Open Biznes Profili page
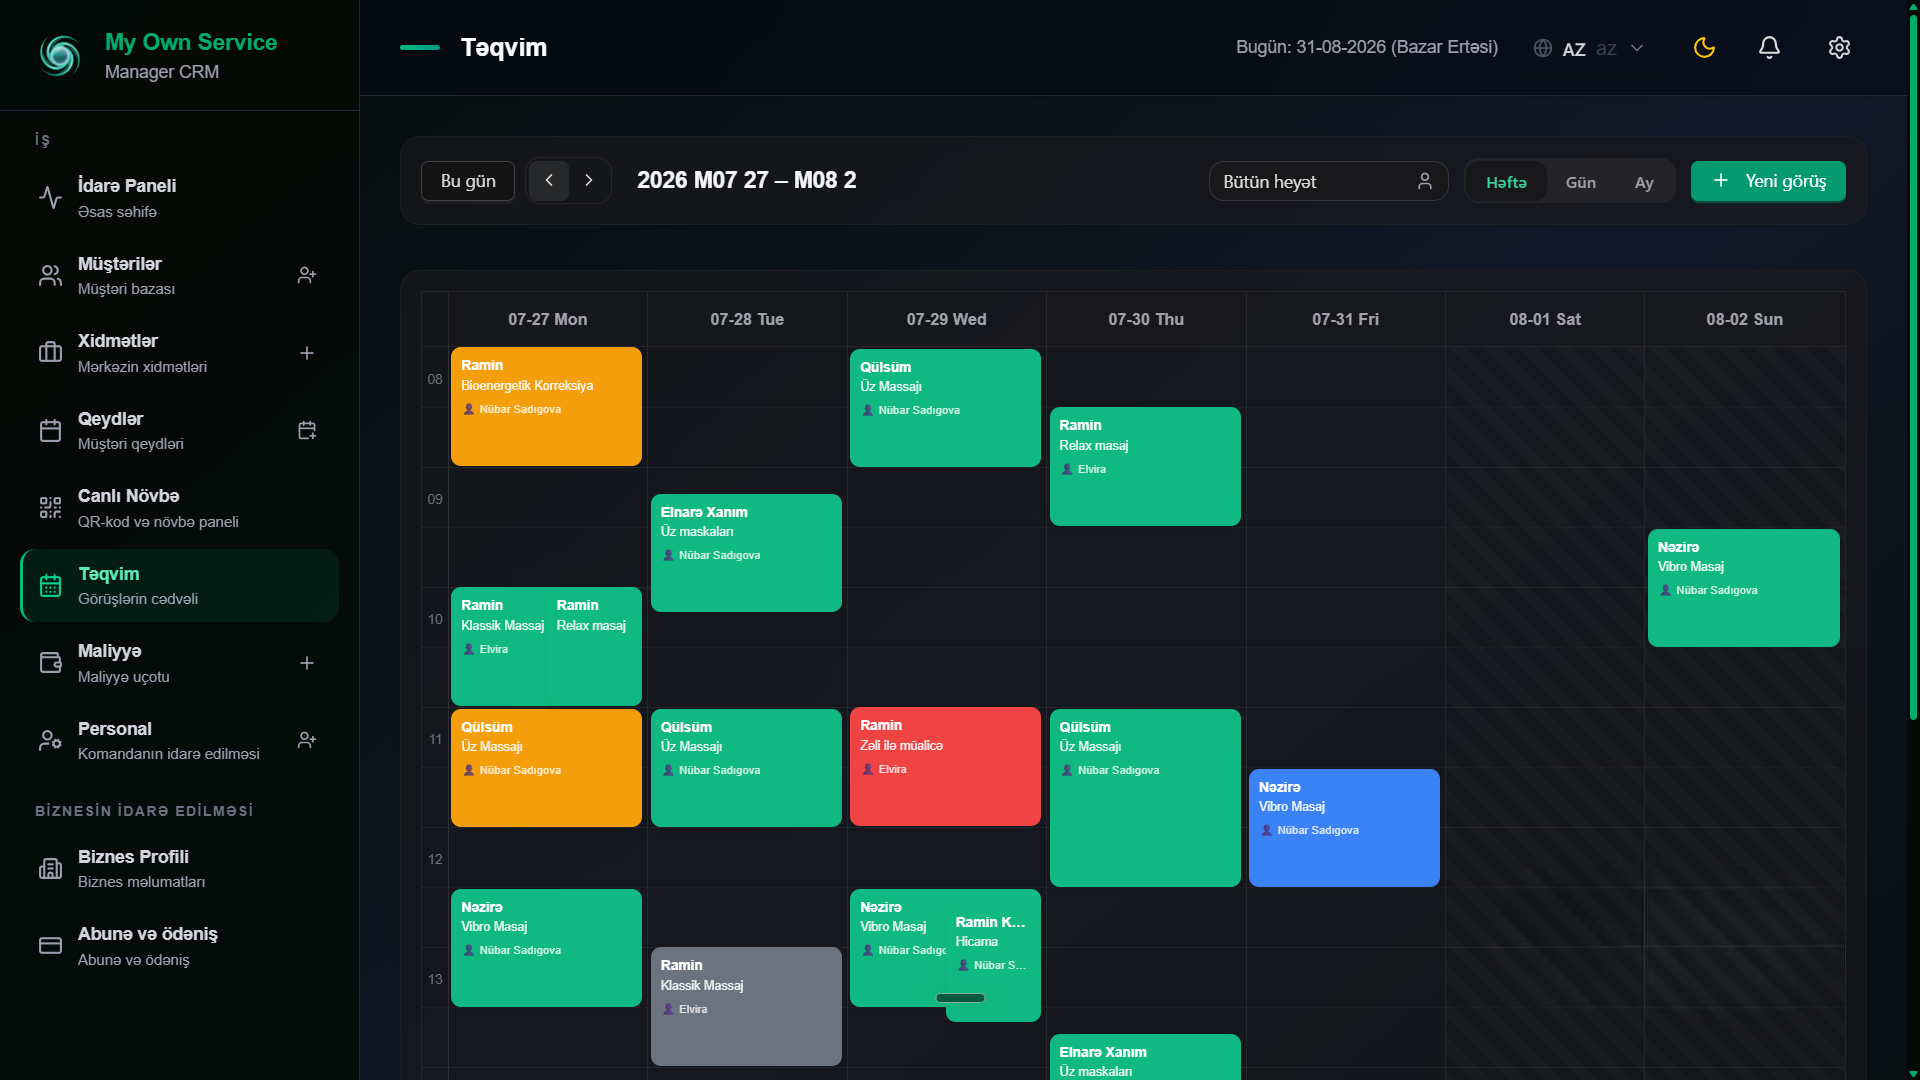1920x1080 pixels. point(180,868)
